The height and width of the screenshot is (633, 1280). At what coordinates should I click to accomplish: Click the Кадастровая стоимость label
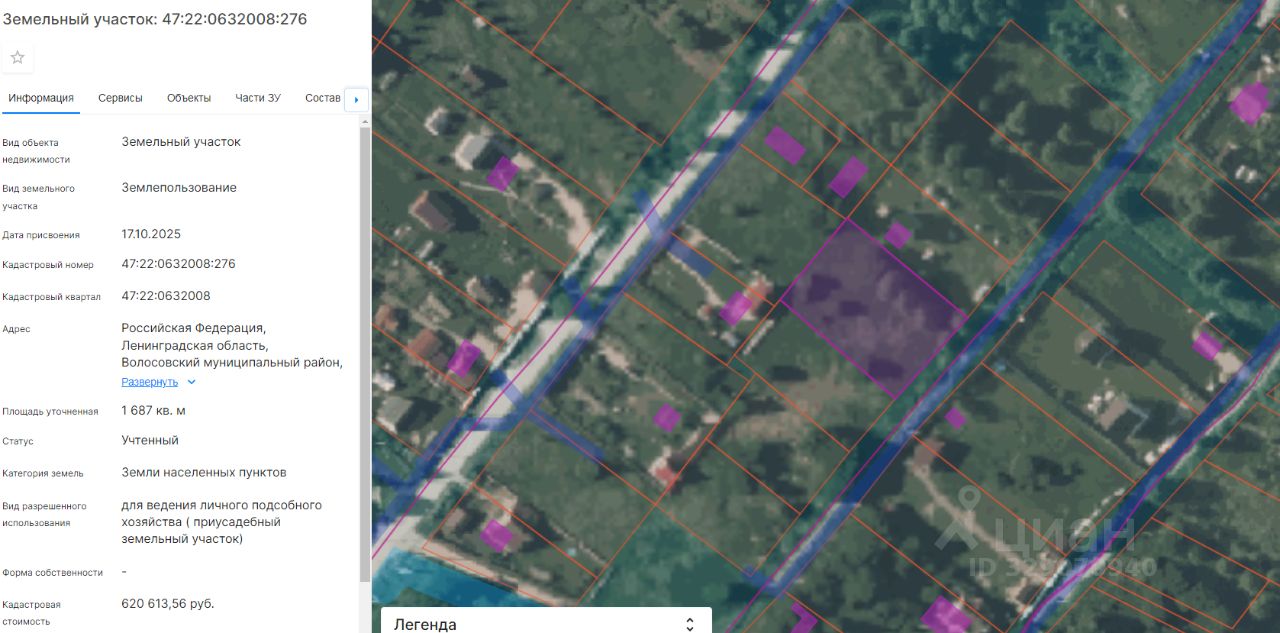(x=31, y=613)
